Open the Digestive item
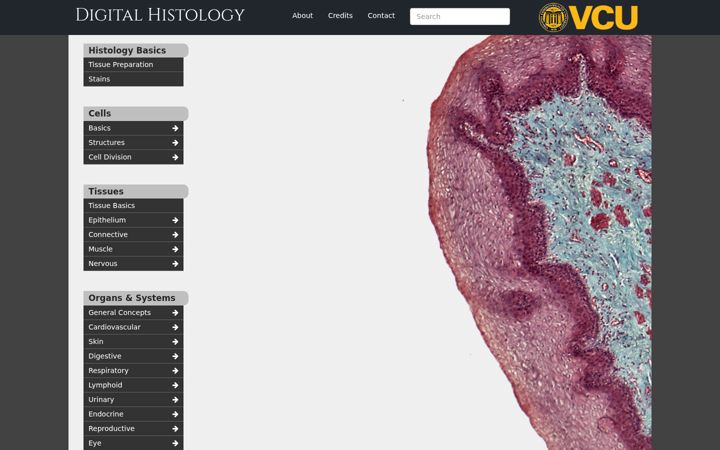720x450 pixels. 133,356
